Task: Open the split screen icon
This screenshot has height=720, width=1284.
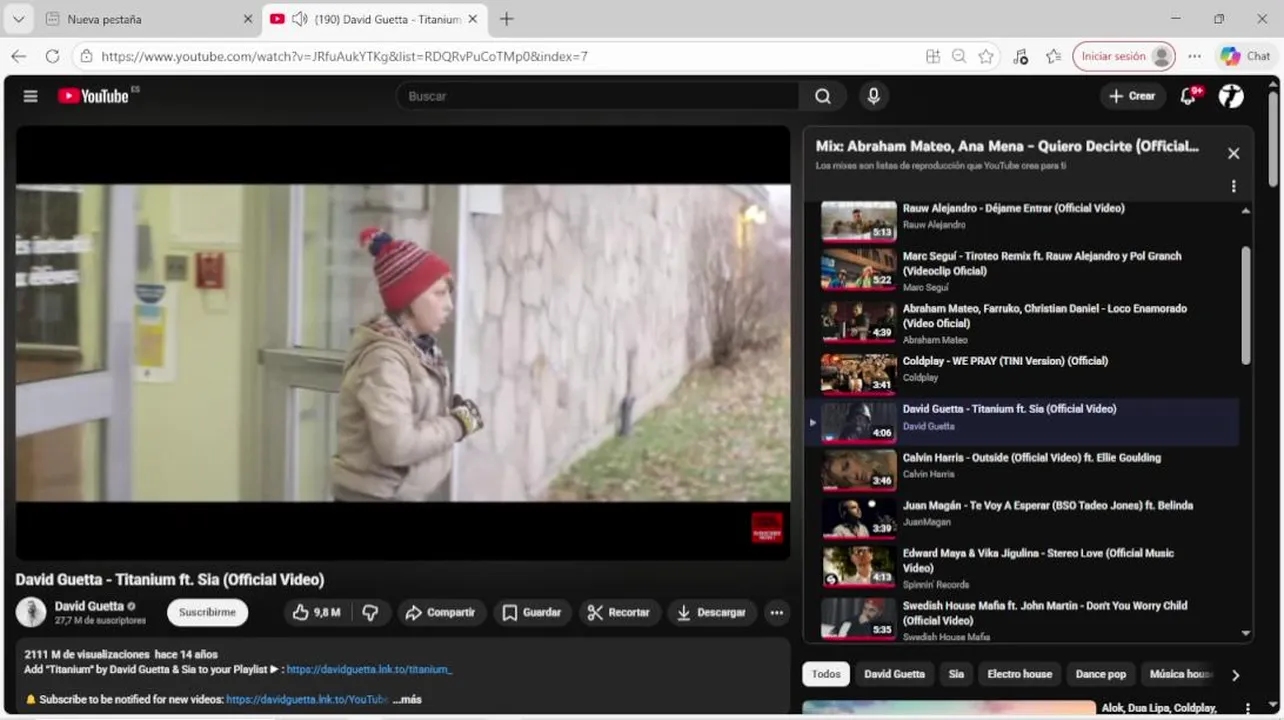Action: pos(933,56)
